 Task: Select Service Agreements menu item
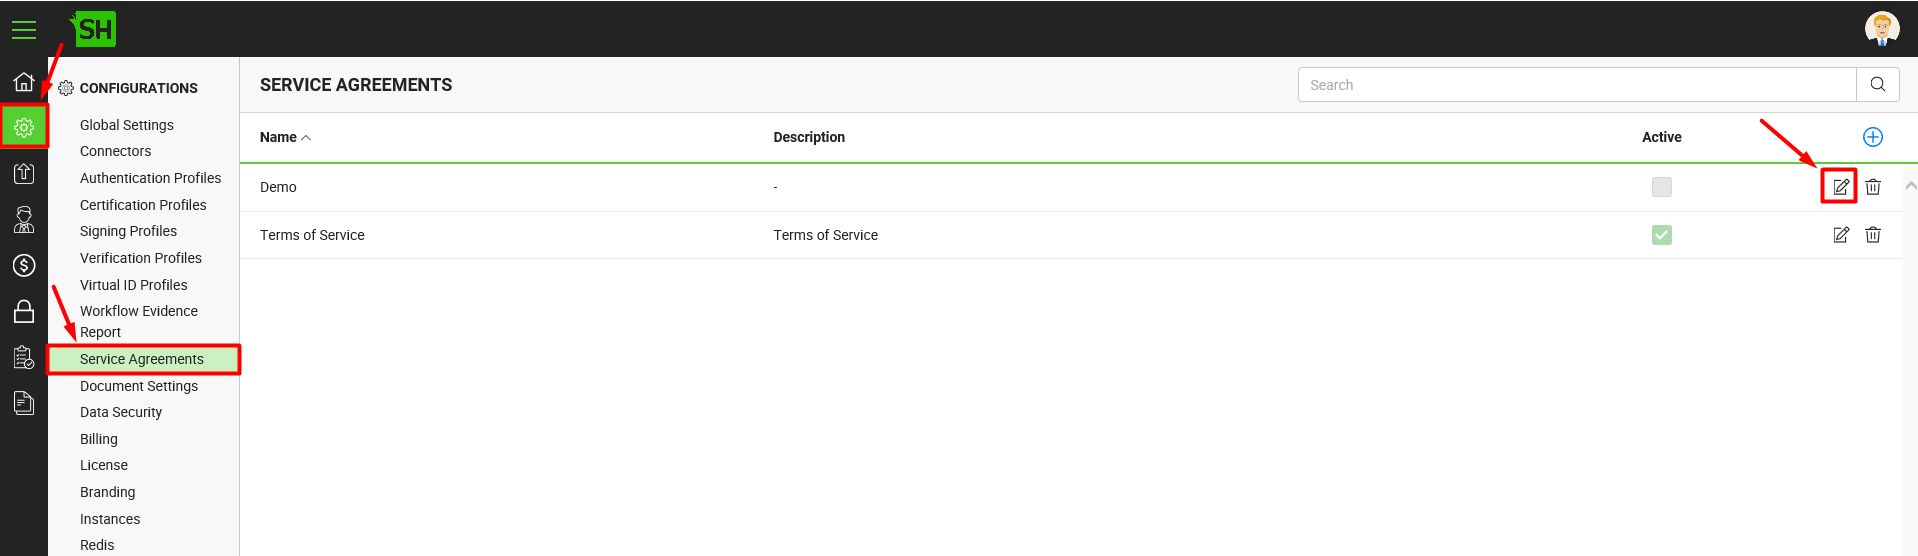point(143,359)
